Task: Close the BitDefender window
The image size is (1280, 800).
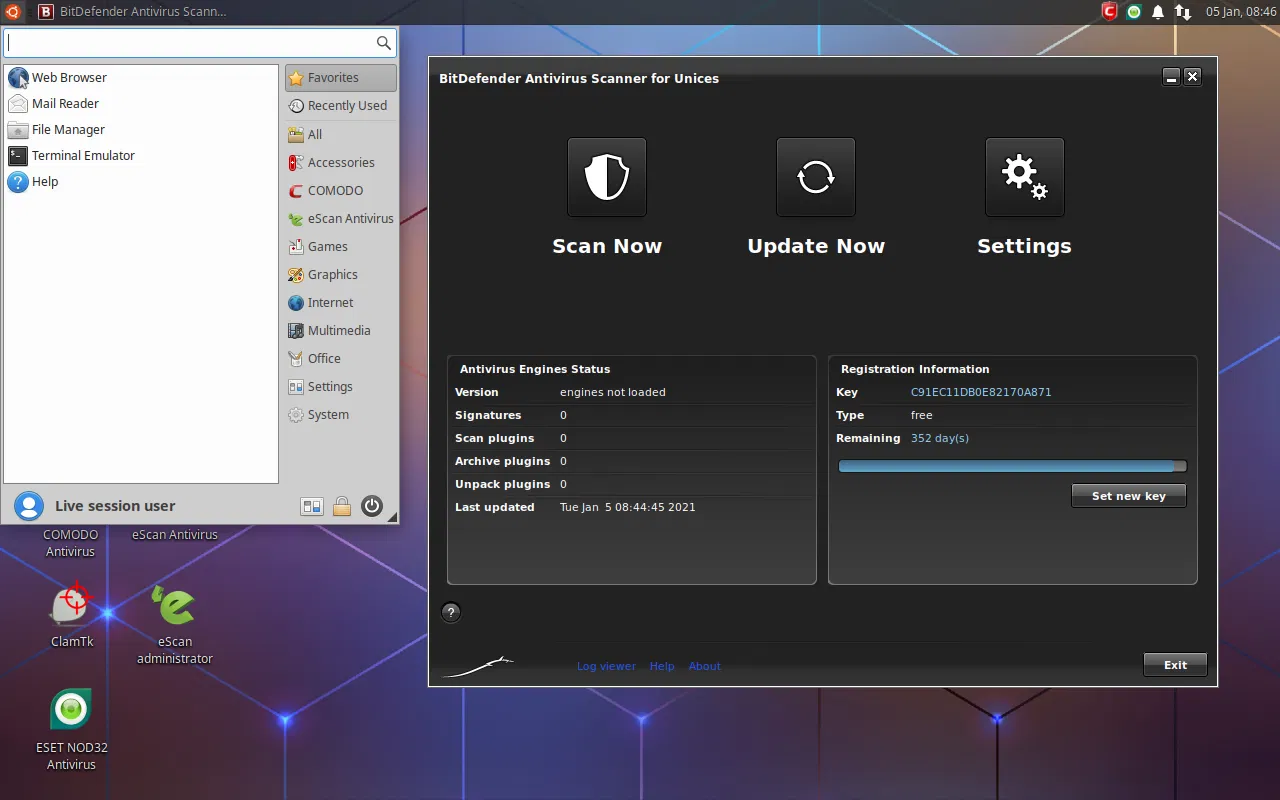Action: point(1192,77)
